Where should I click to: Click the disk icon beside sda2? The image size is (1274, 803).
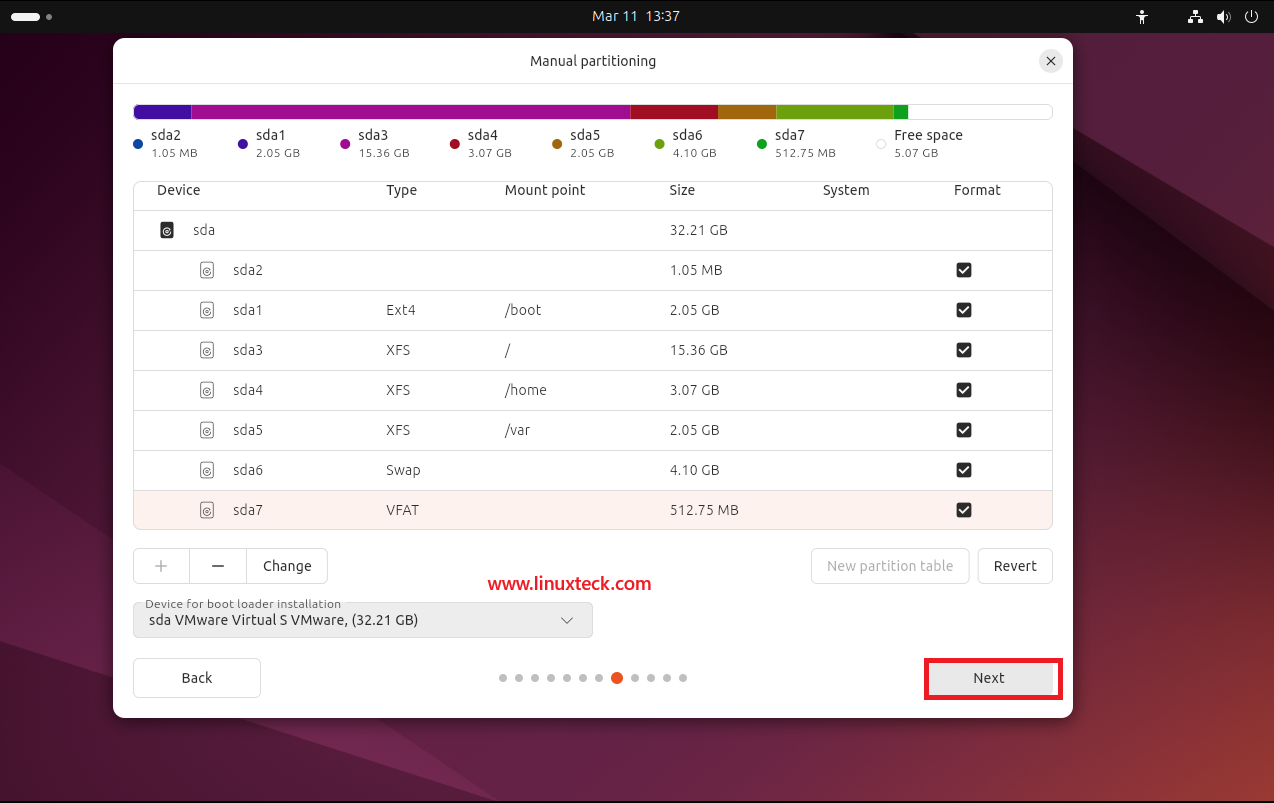coord(207,270)
